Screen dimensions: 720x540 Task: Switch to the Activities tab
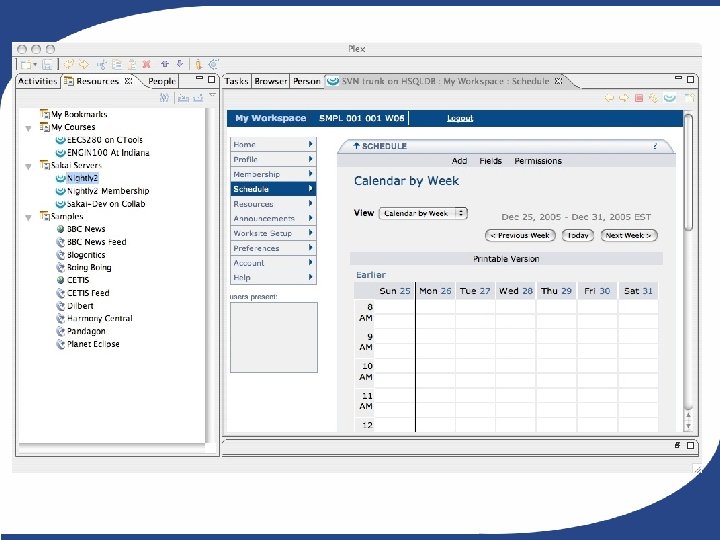point(38,81)
